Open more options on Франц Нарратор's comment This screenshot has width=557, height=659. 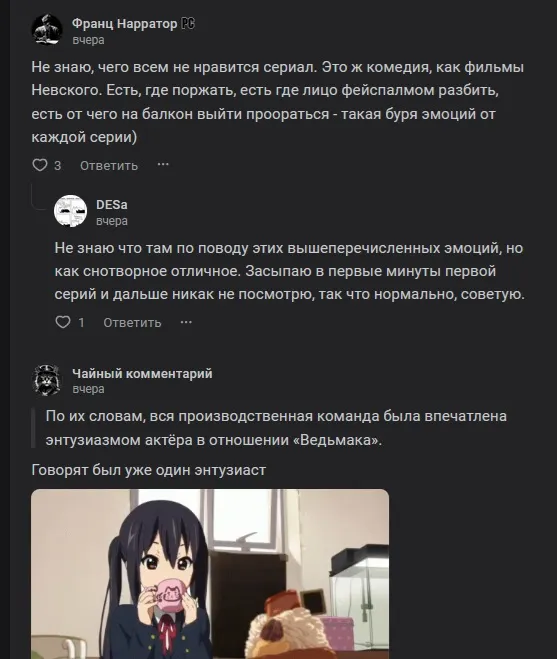[163, 164]
